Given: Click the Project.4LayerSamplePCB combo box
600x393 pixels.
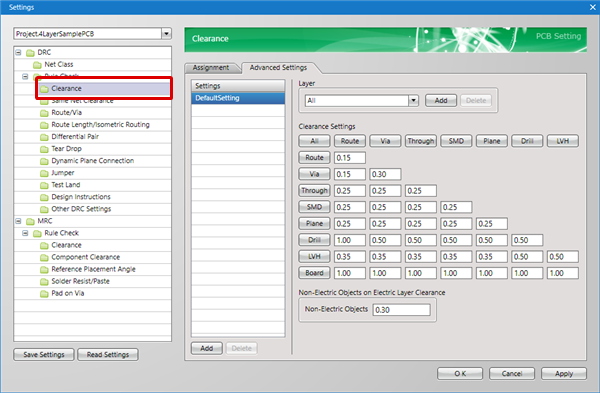Looking at the screenshot, I should coord(92,34).
